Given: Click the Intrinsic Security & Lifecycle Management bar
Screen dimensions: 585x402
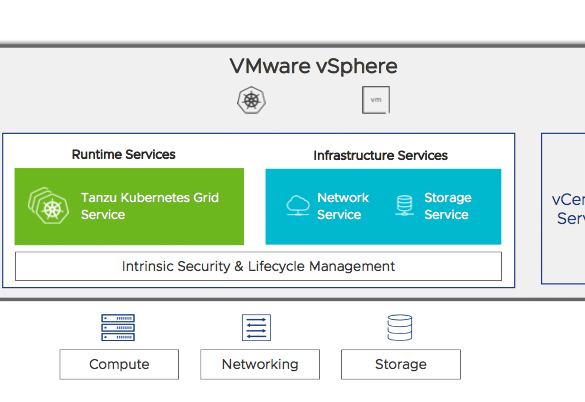Looking at the screenshot, I should pyautogui.click(x=258, y=266).
